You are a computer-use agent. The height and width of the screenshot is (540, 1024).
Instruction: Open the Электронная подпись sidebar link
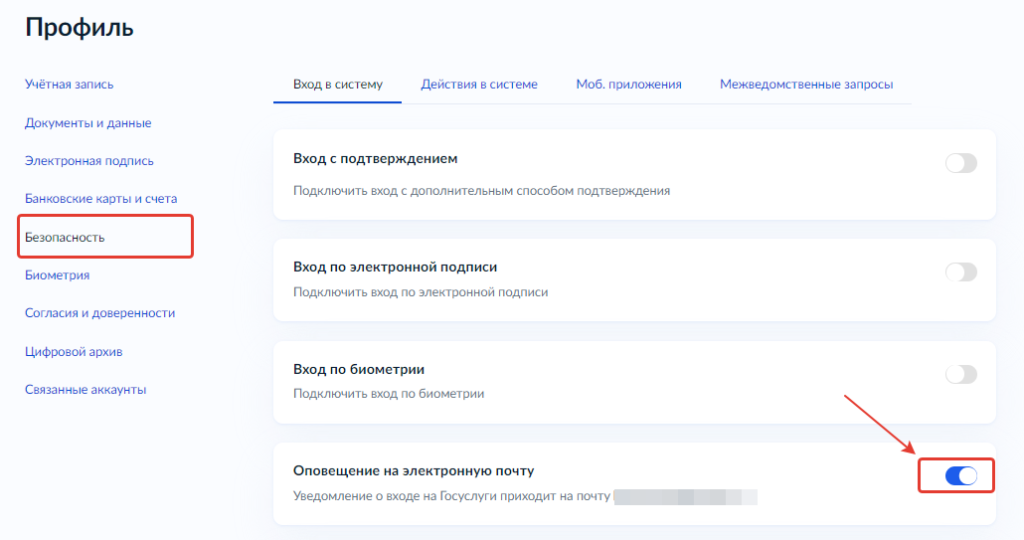coord(89,161)
